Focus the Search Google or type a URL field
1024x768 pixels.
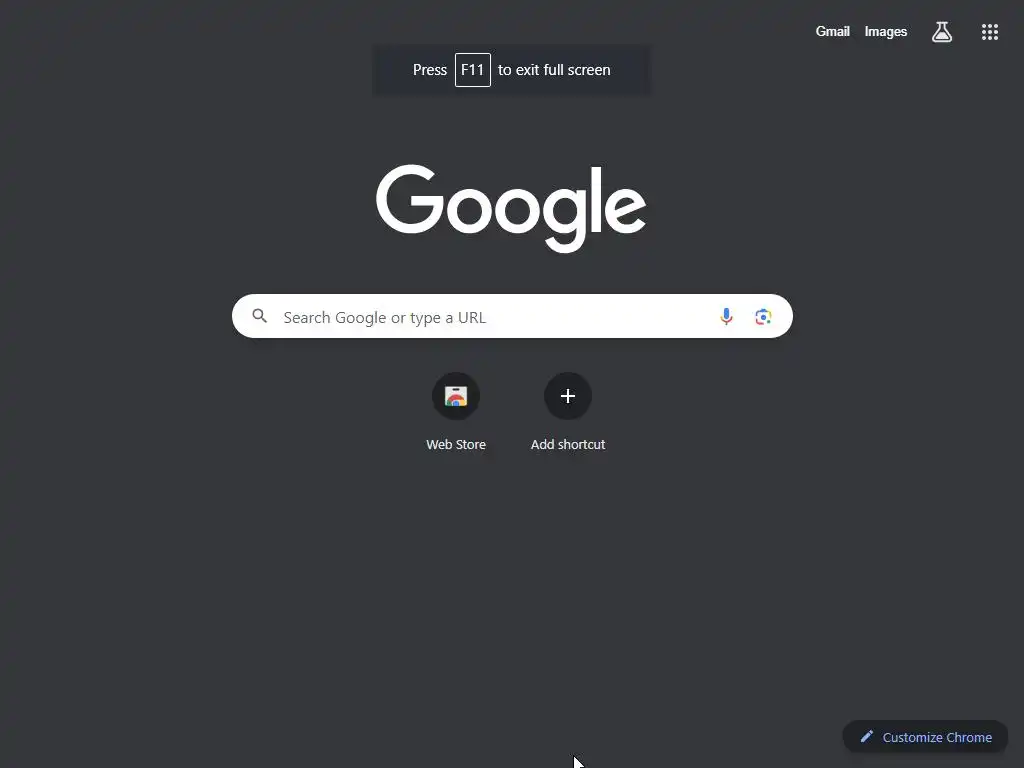(496, 317)
